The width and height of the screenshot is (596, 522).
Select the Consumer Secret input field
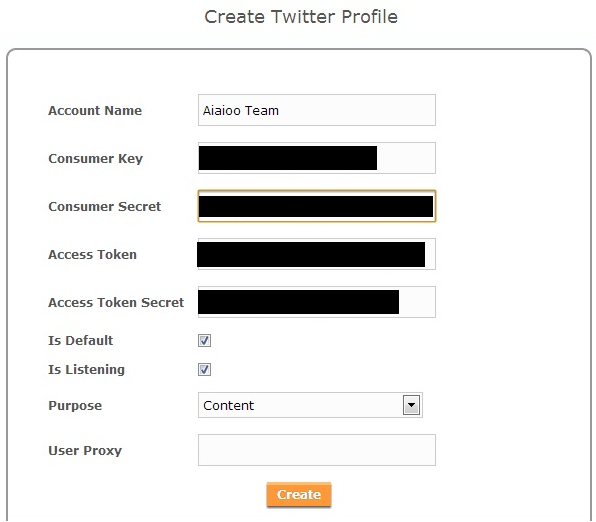[x=317, y=206]
